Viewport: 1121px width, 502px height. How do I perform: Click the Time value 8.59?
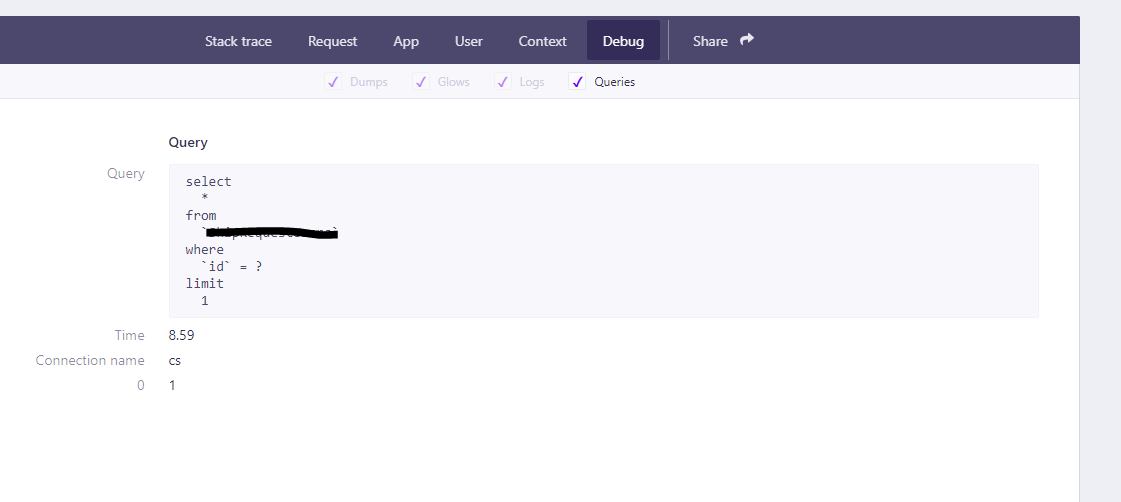click(x=182, y=335)
